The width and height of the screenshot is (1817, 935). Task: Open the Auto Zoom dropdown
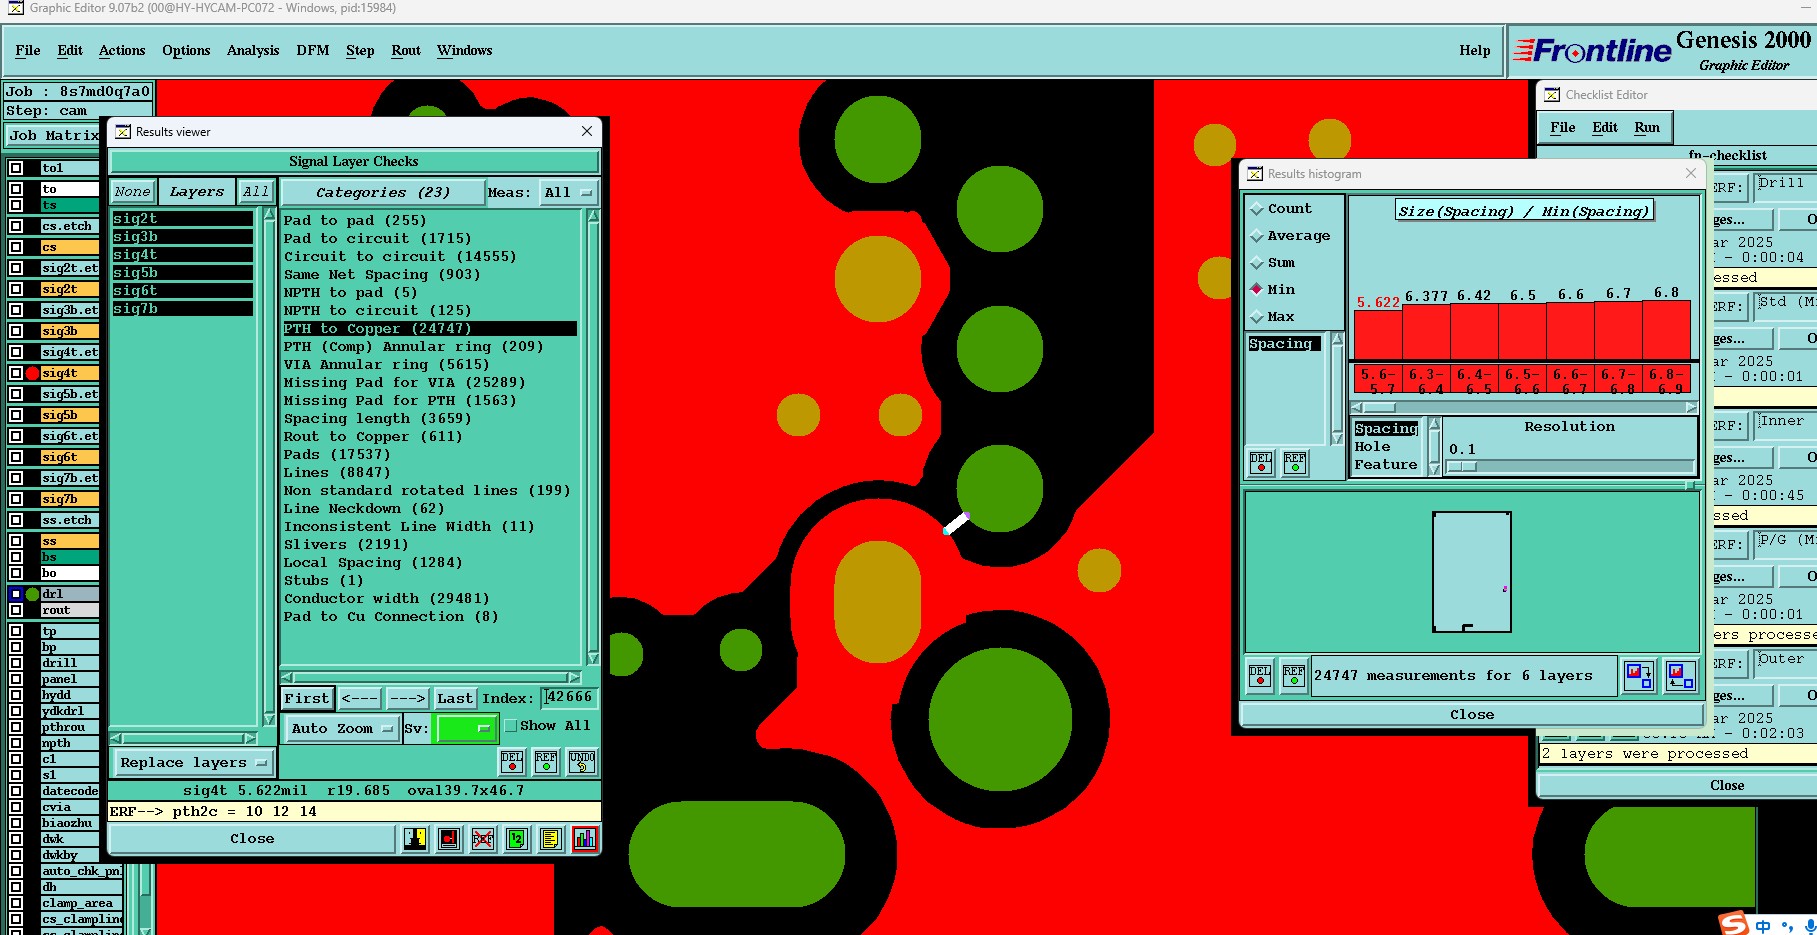point(342,728)
